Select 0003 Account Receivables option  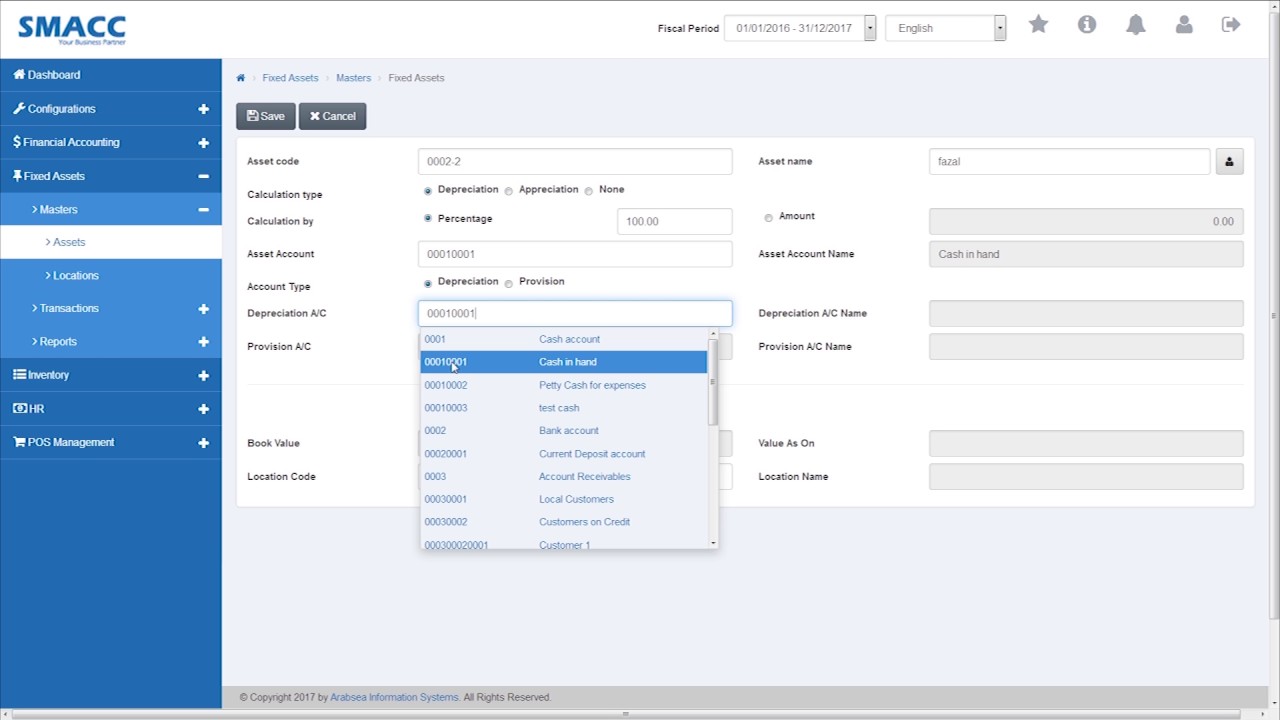(564, 477)
